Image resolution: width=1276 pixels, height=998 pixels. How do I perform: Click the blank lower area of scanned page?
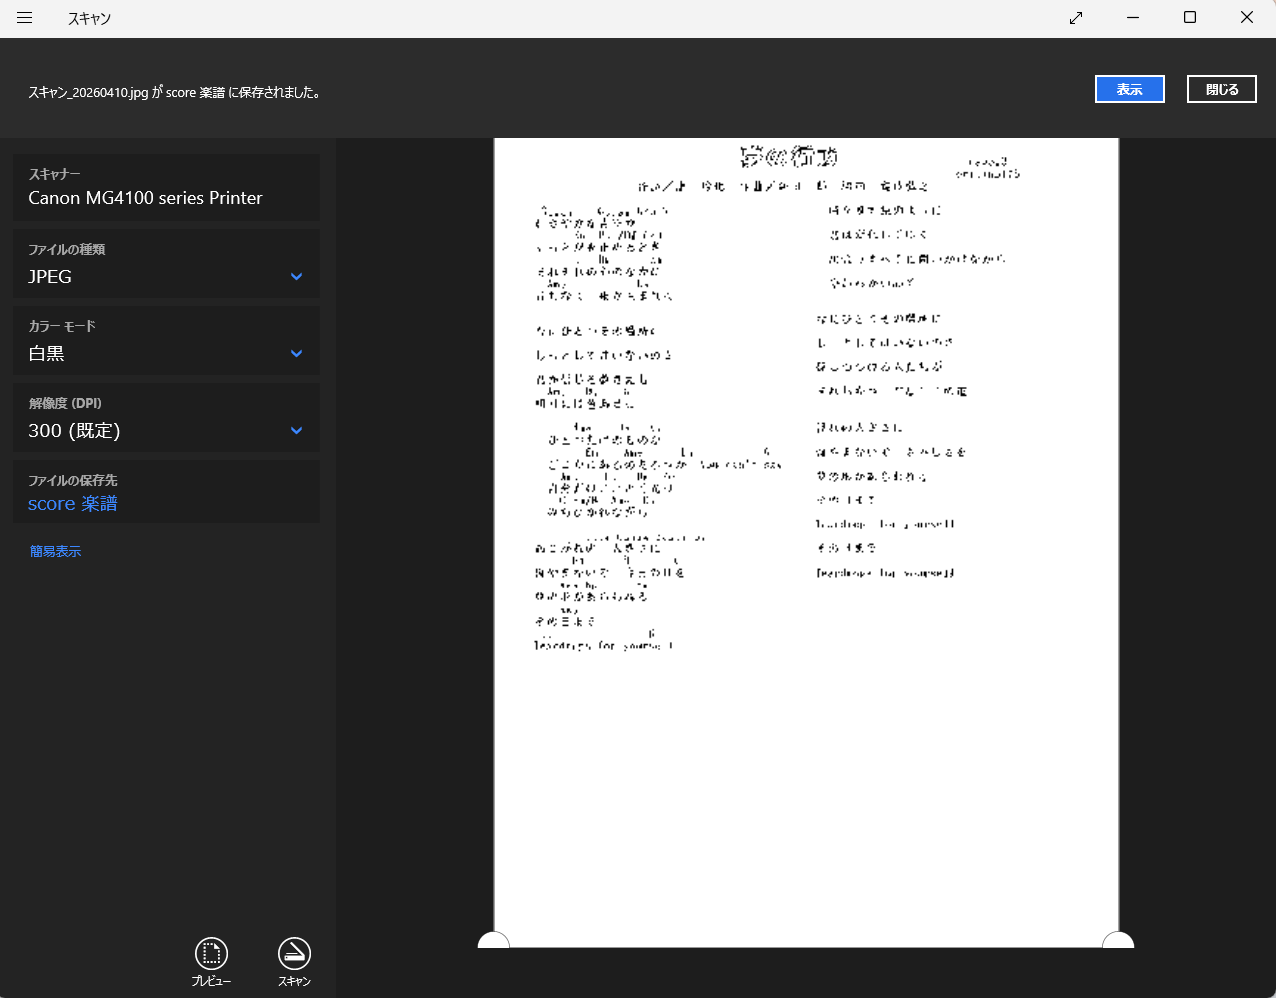(806, 800)
